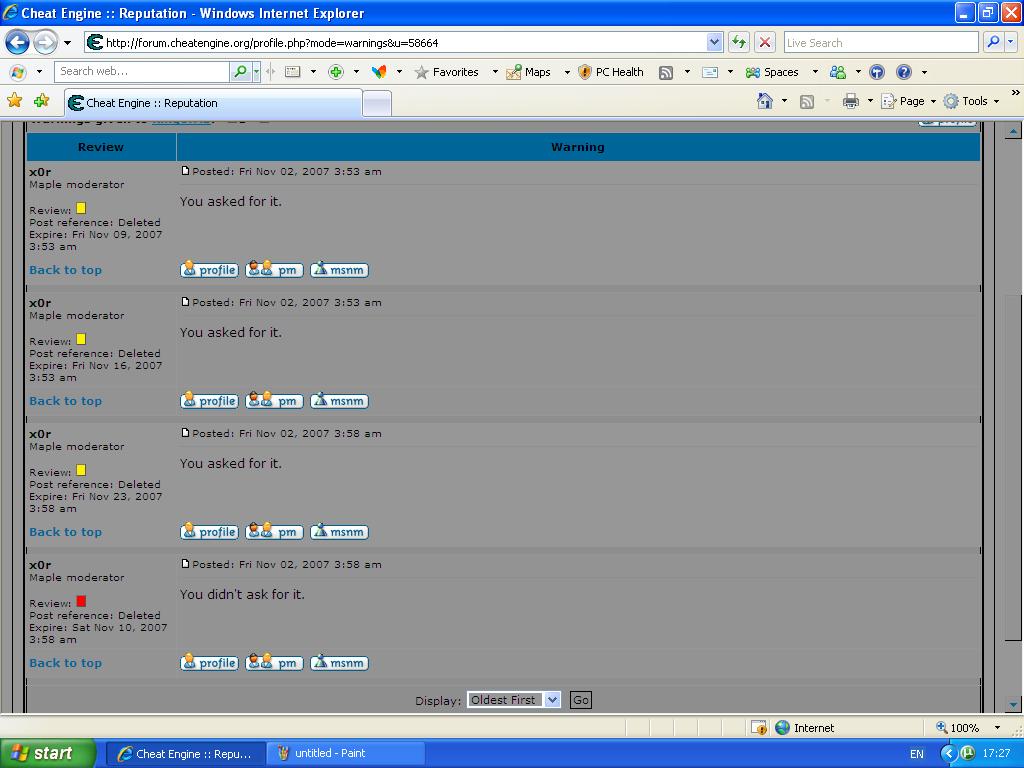The width and height of the screenshot is (1024, 768).
Task: Click the Refresh page icon
Action: [739, 42]
